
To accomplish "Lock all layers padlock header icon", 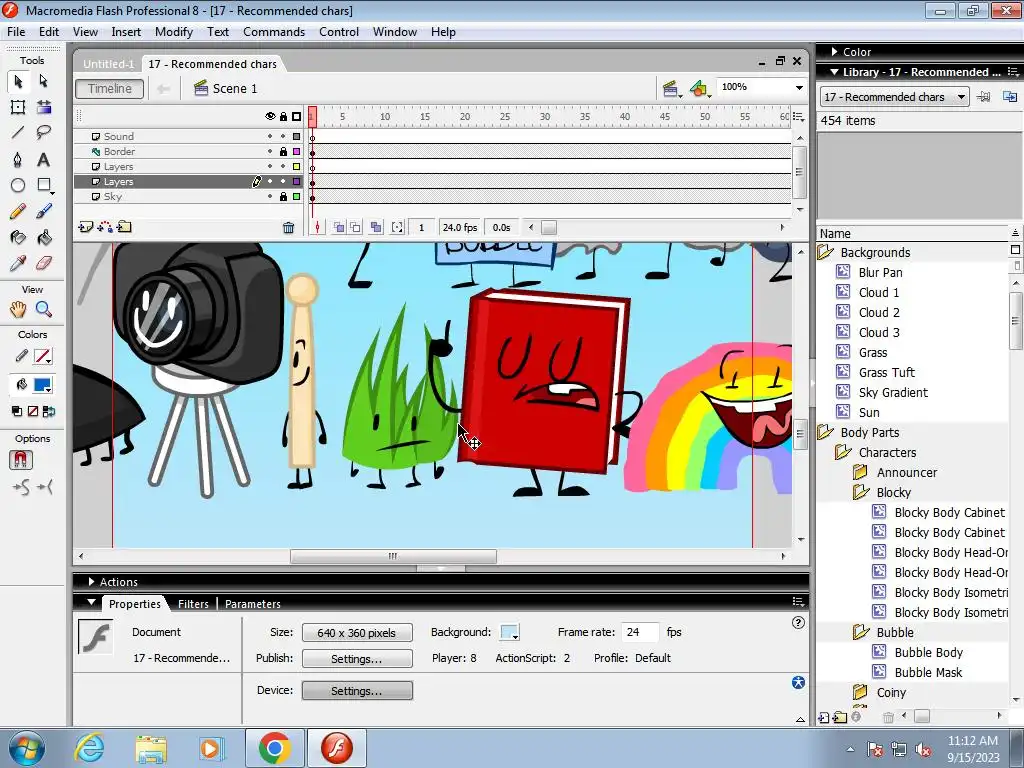I will 283,116.
